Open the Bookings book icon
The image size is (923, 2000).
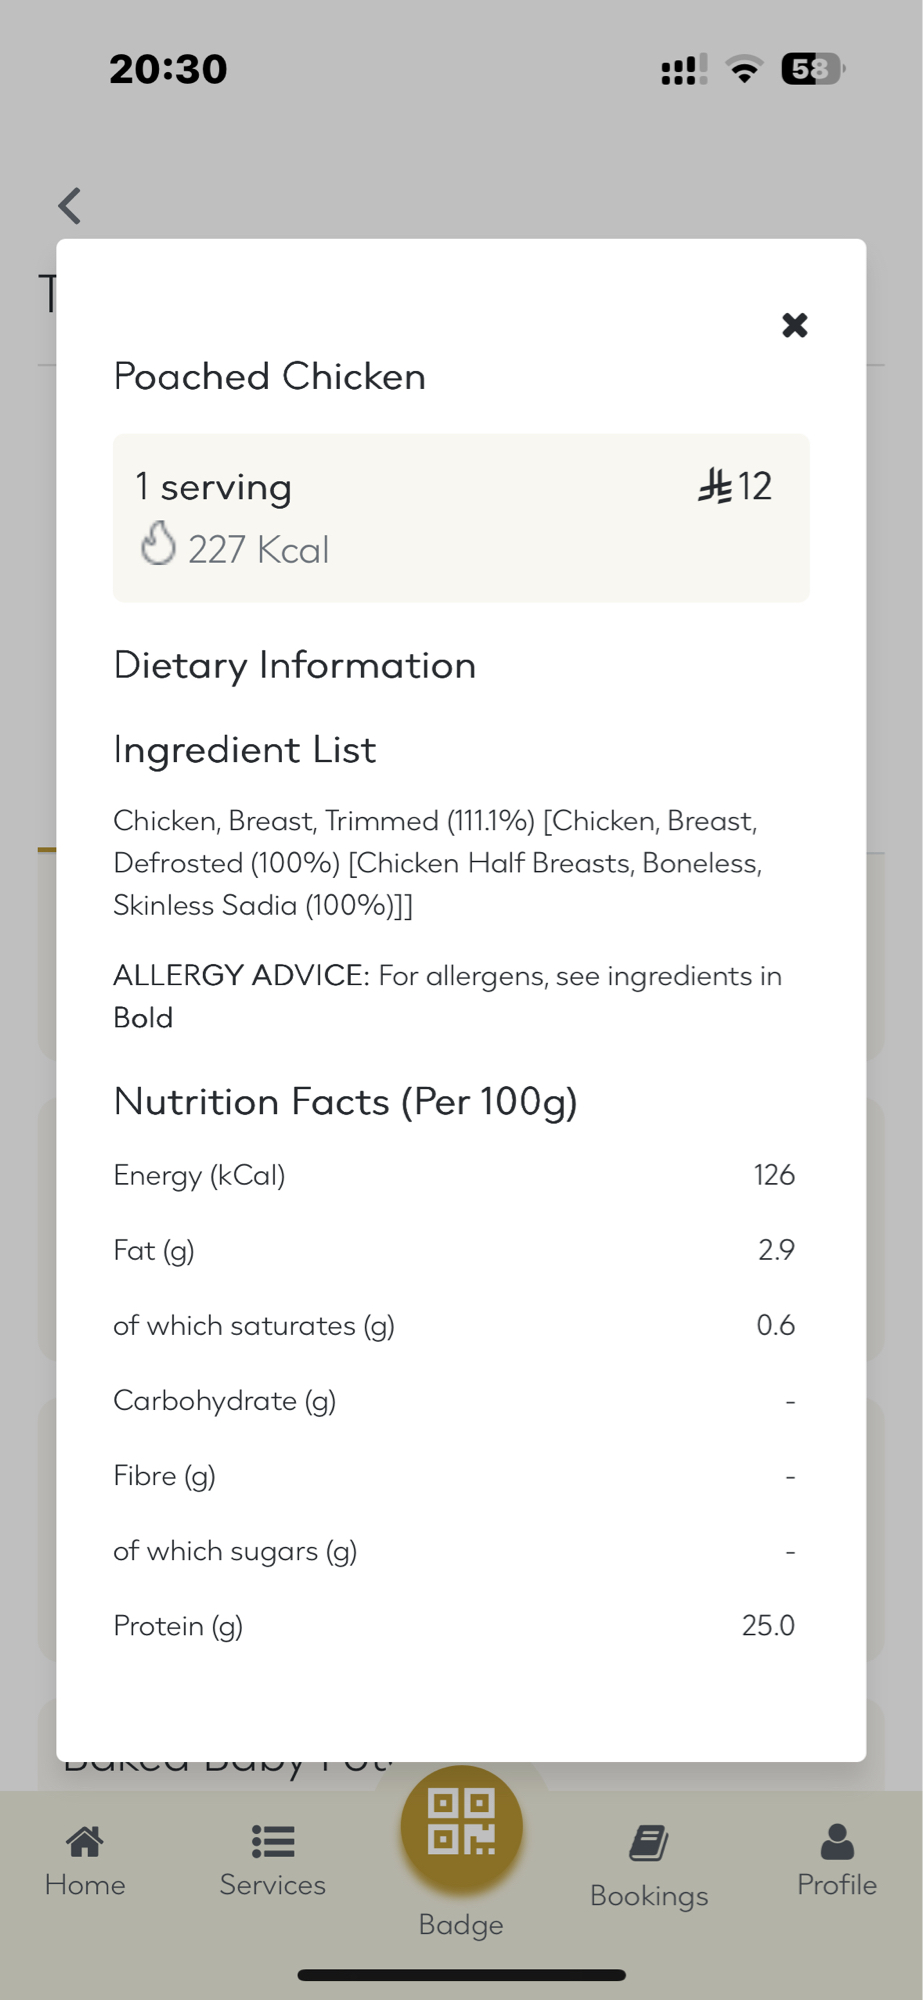coord(649,1843)
